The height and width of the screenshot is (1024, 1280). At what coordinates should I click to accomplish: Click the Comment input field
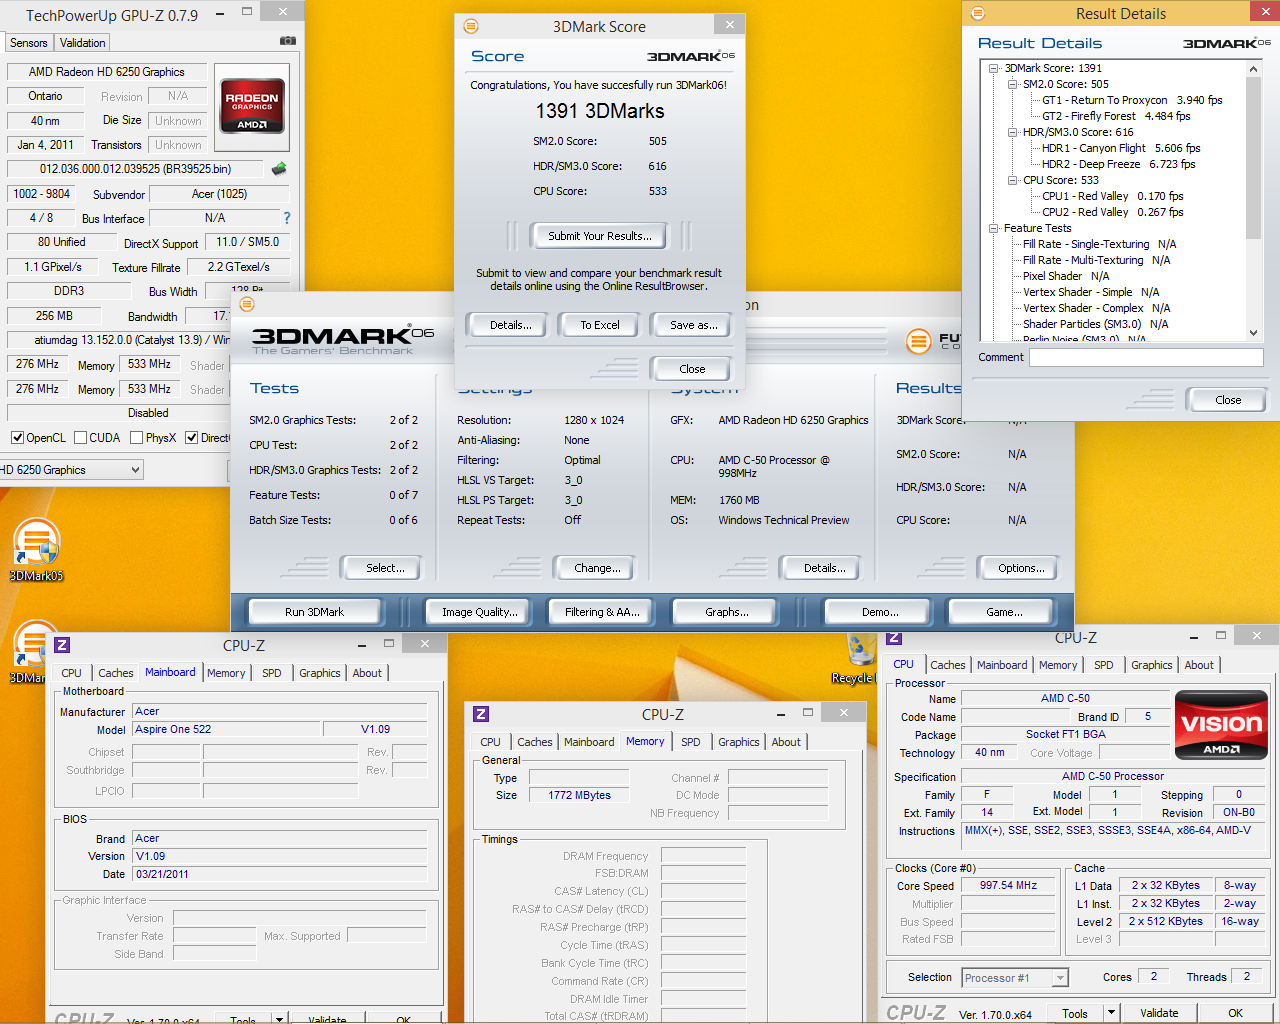tap(1146, 357)
